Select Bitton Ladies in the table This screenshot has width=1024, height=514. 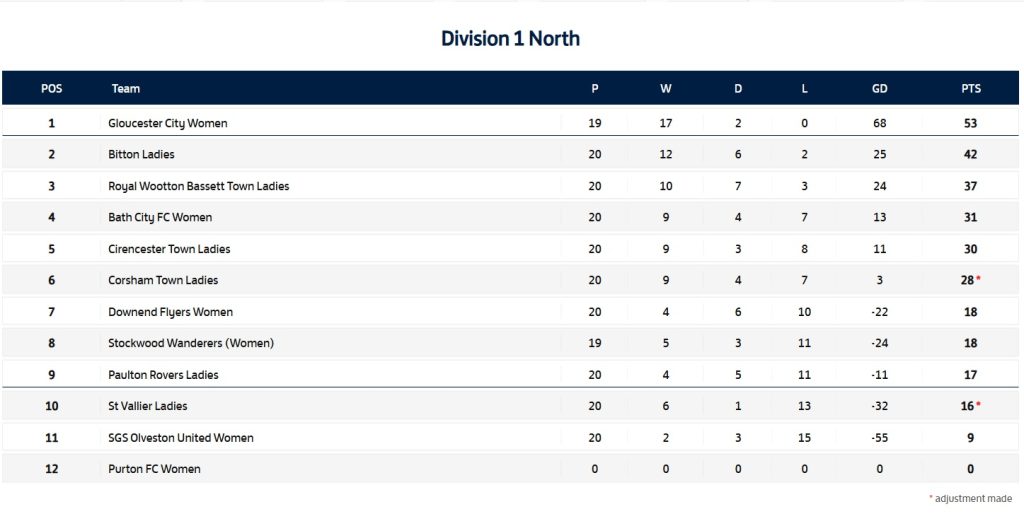(x=141, y=154)
